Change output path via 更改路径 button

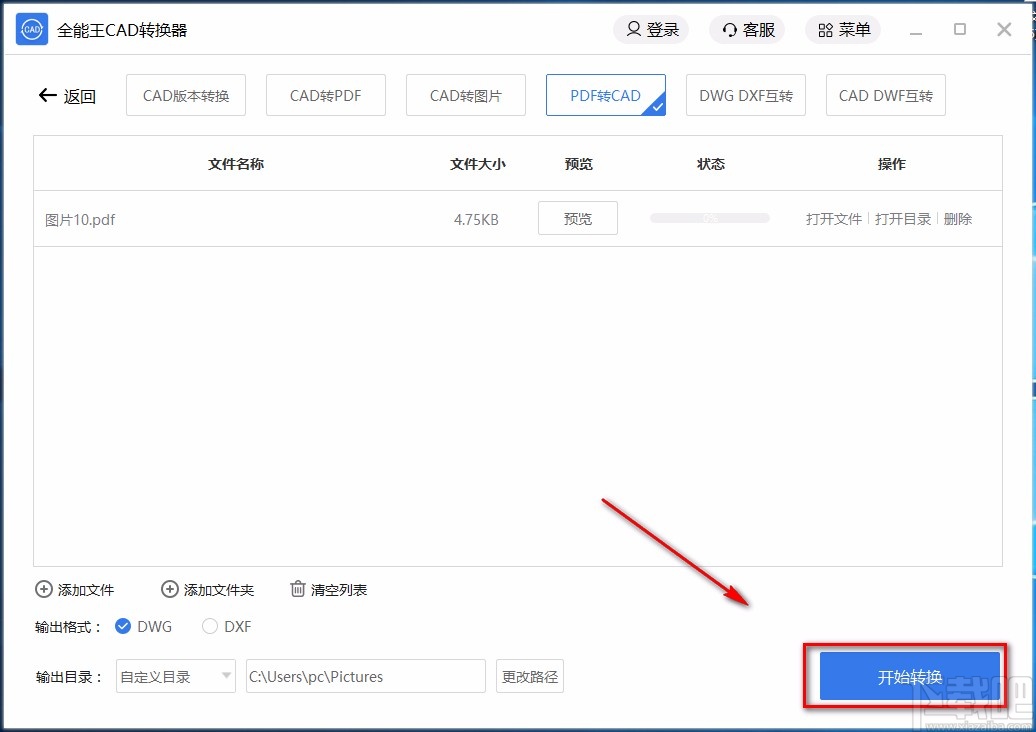pyautogui.click(x=529, y=676)
